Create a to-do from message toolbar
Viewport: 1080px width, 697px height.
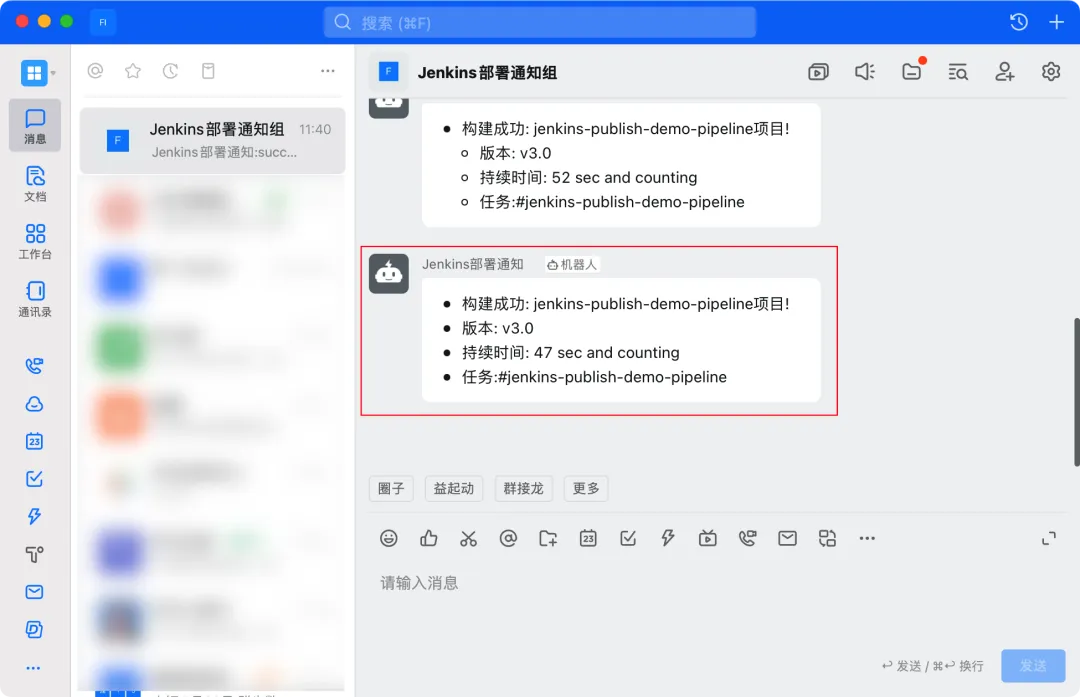(628, 539)
